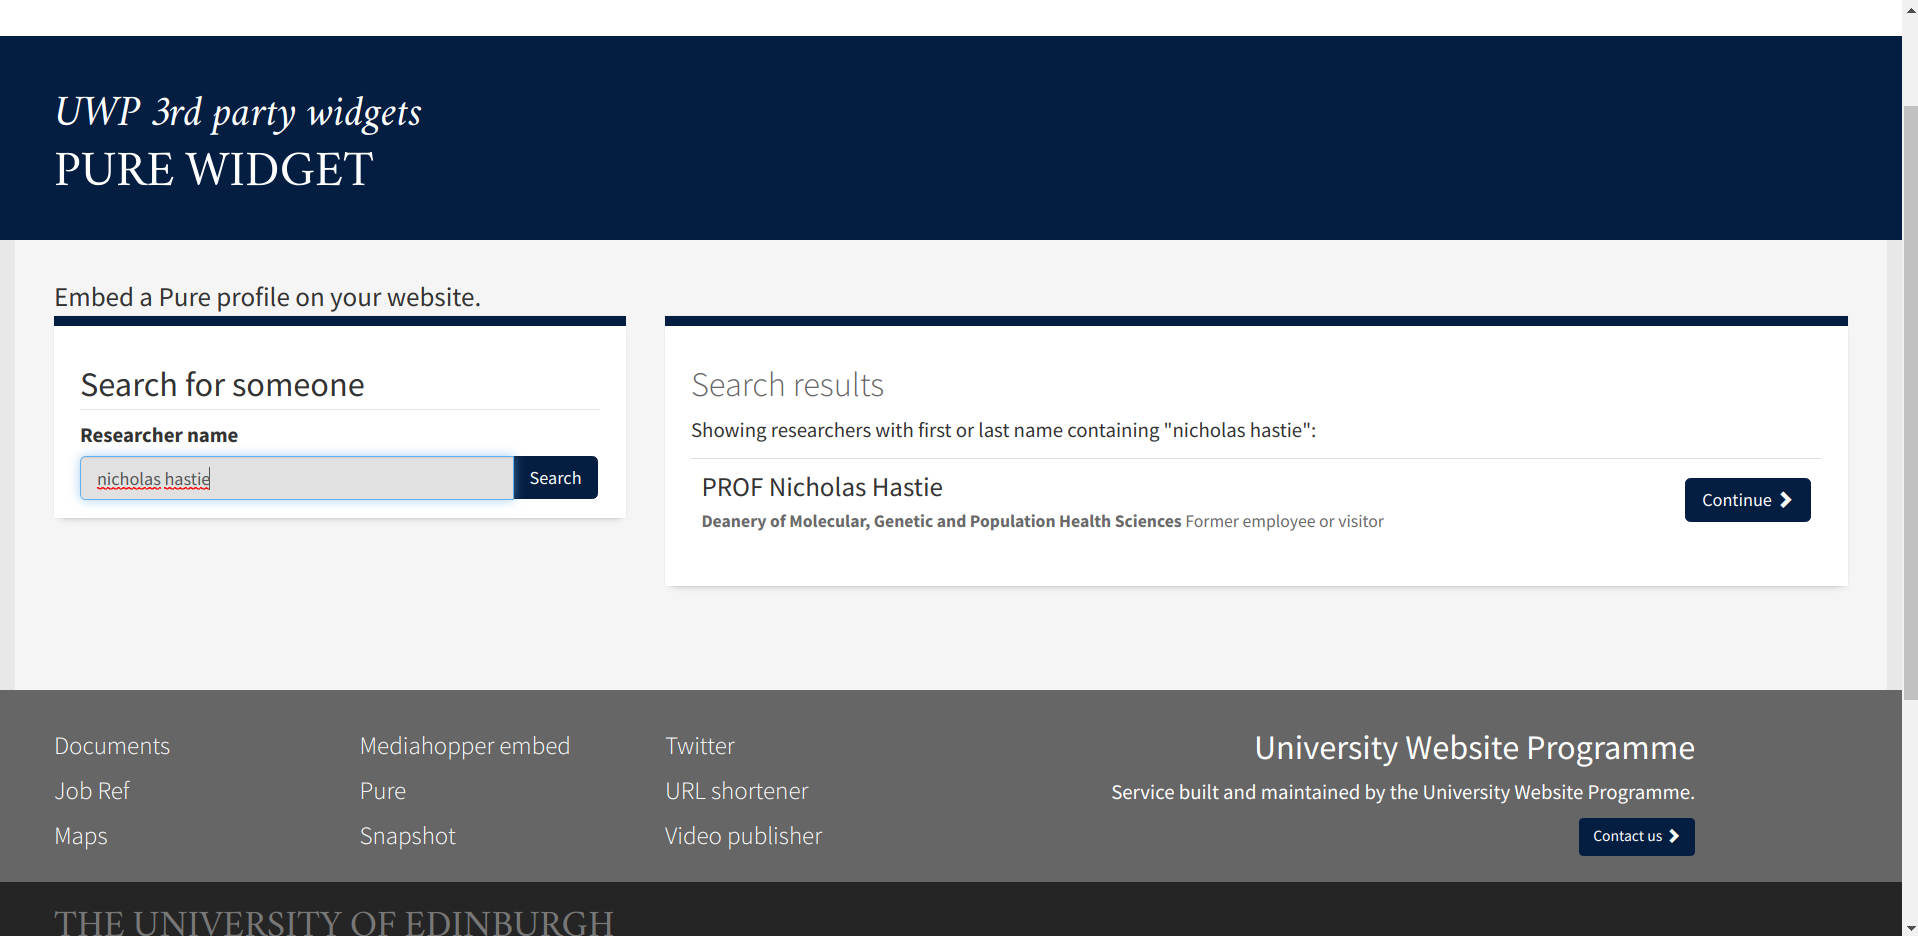Click The University of Edinburgh footer logo
Screen dimensions: 1918x936
(334, 922)
